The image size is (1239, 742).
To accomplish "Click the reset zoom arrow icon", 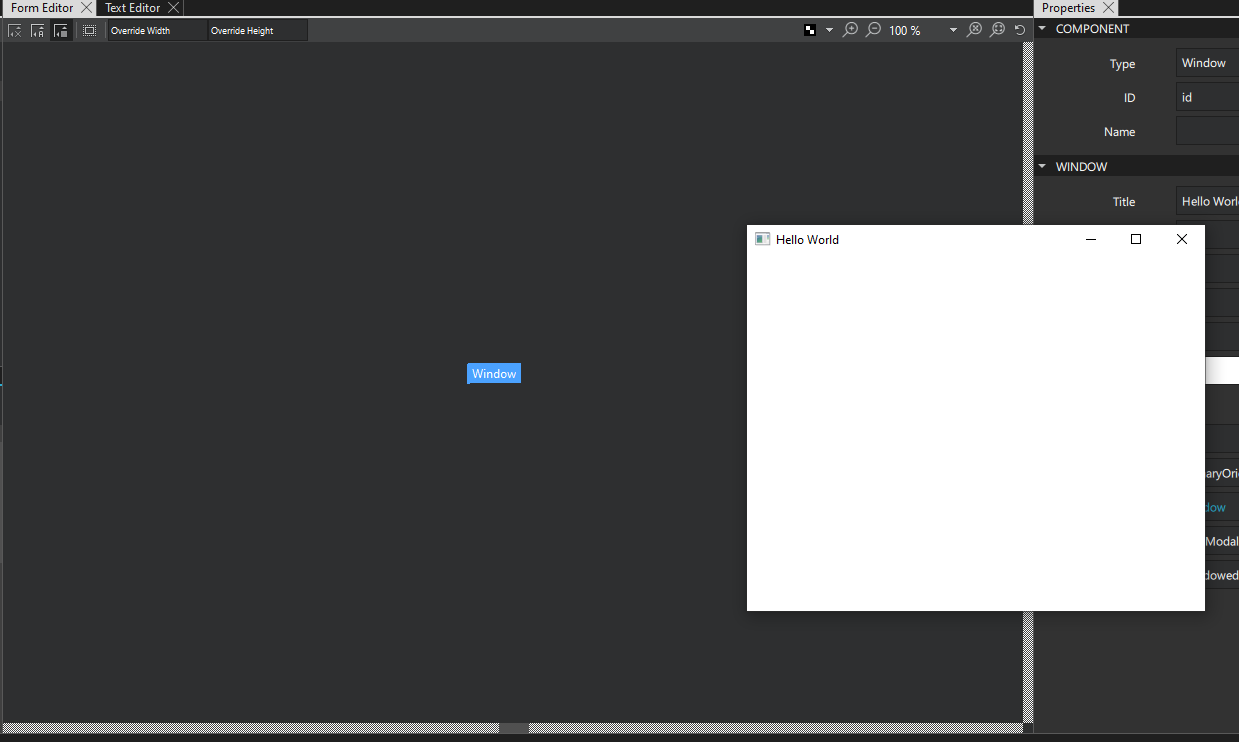I will tap(1019, 30).
